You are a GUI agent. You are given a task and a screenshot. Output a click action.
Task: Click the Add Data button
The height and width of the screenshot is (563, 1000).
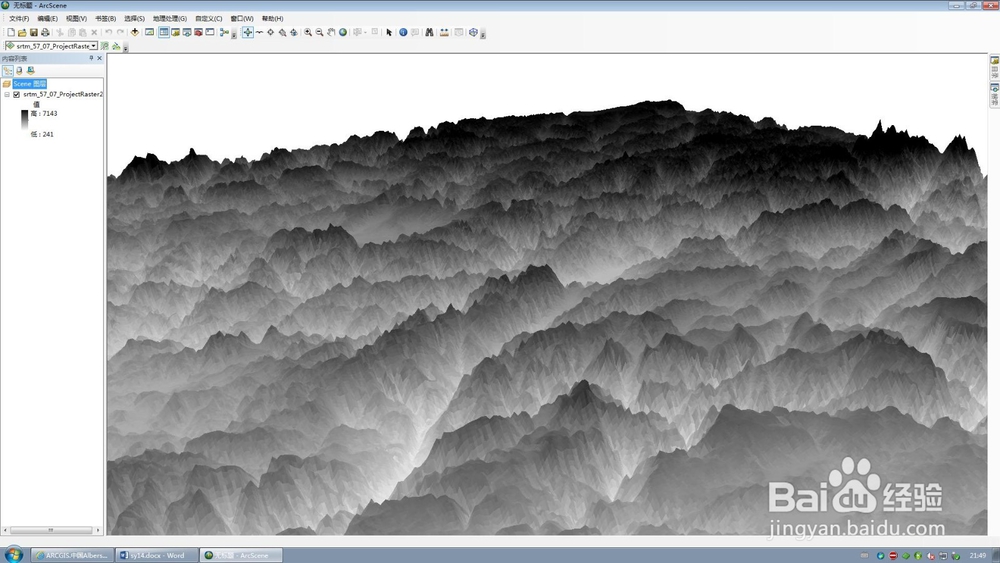pos(135,32)
